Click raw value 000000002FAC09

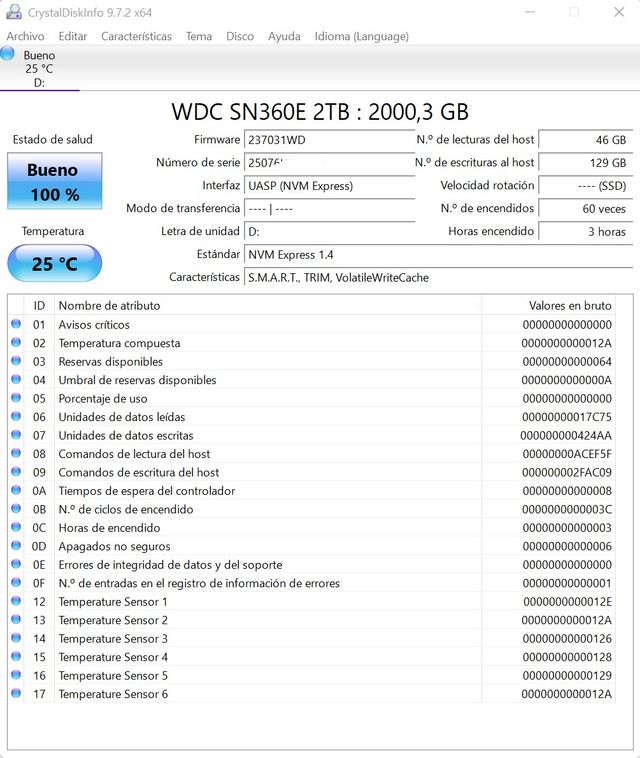point(567,472)
